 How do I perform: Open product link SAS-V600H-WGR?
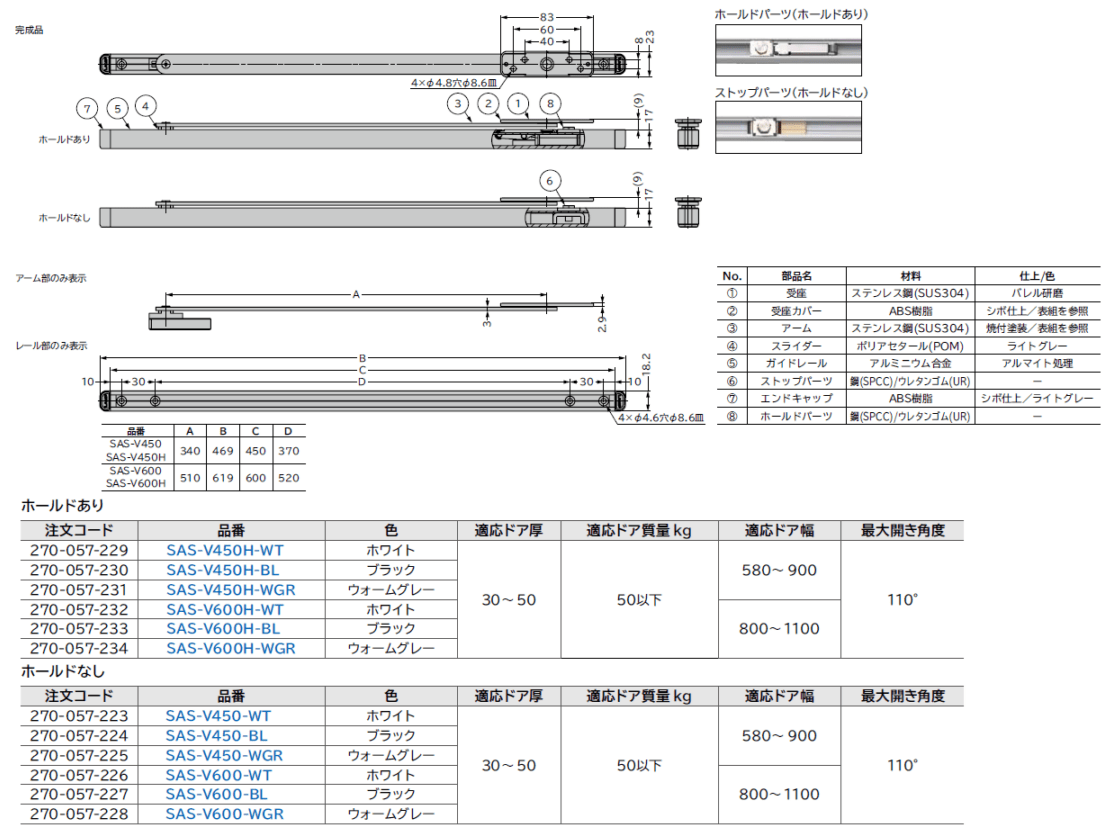click(231, 649)
